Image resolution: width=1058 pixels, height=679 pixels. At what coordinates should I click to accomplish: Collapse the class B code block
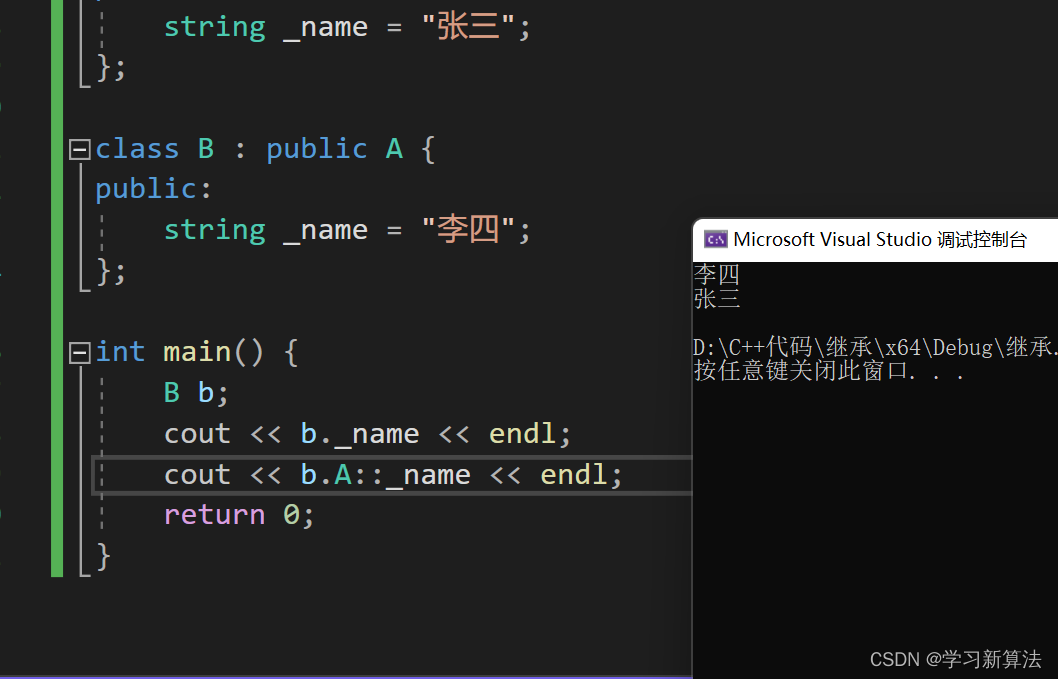(x=80, y=149)
